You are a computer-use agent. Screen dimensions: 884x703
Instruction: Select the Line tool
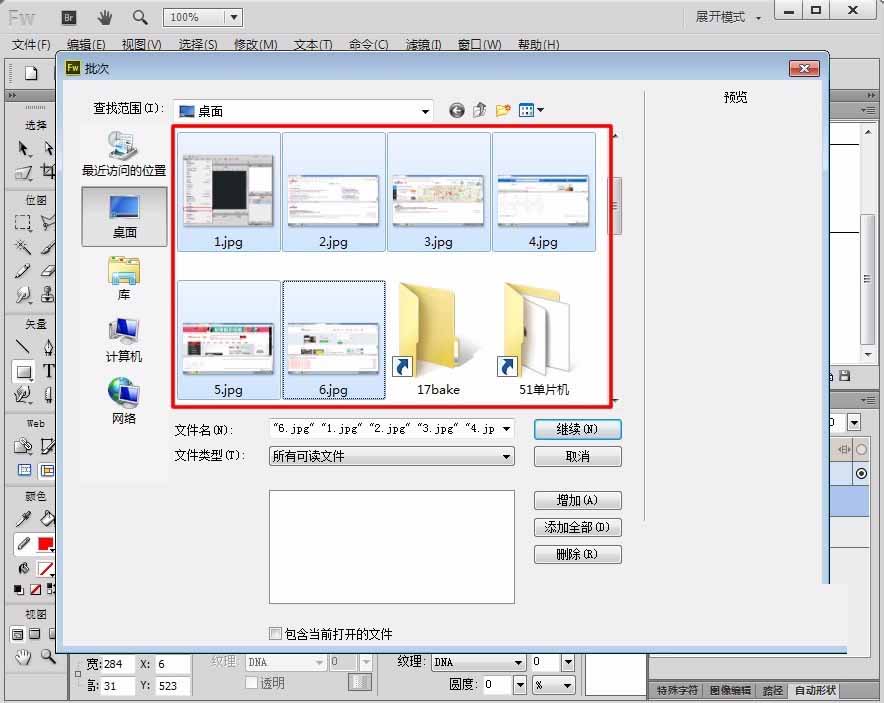click(22, 345)
